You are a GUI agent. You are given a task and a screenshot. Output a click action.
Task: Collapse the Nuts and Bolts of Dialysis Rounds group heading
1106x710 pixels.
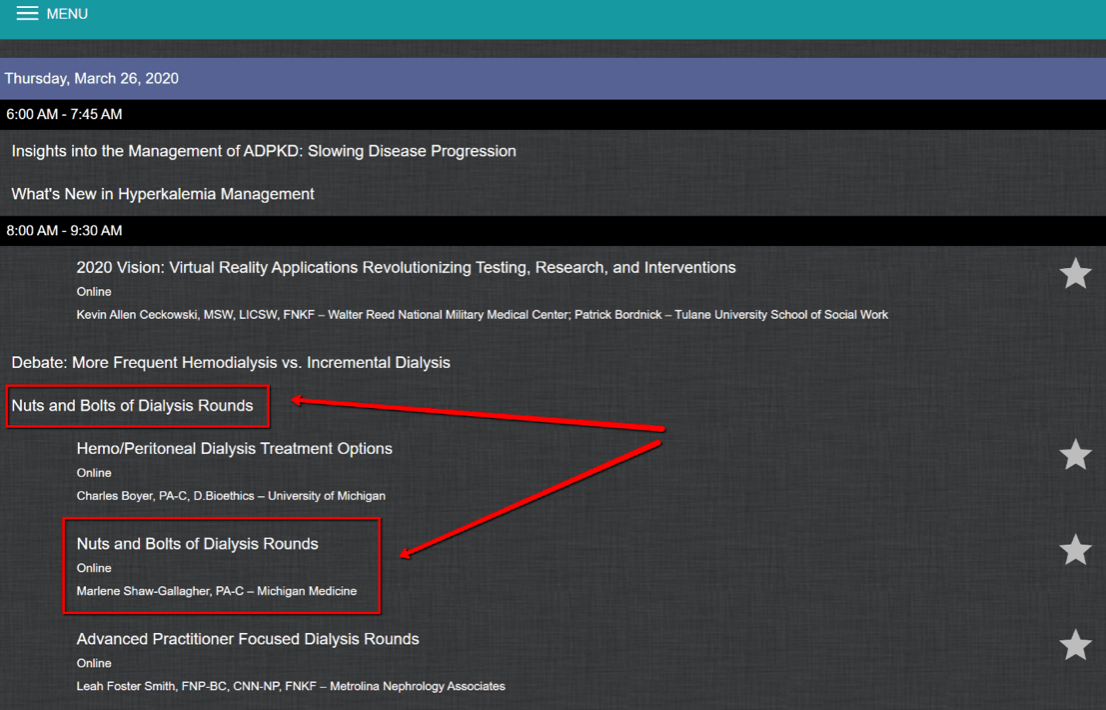[132, 405]
